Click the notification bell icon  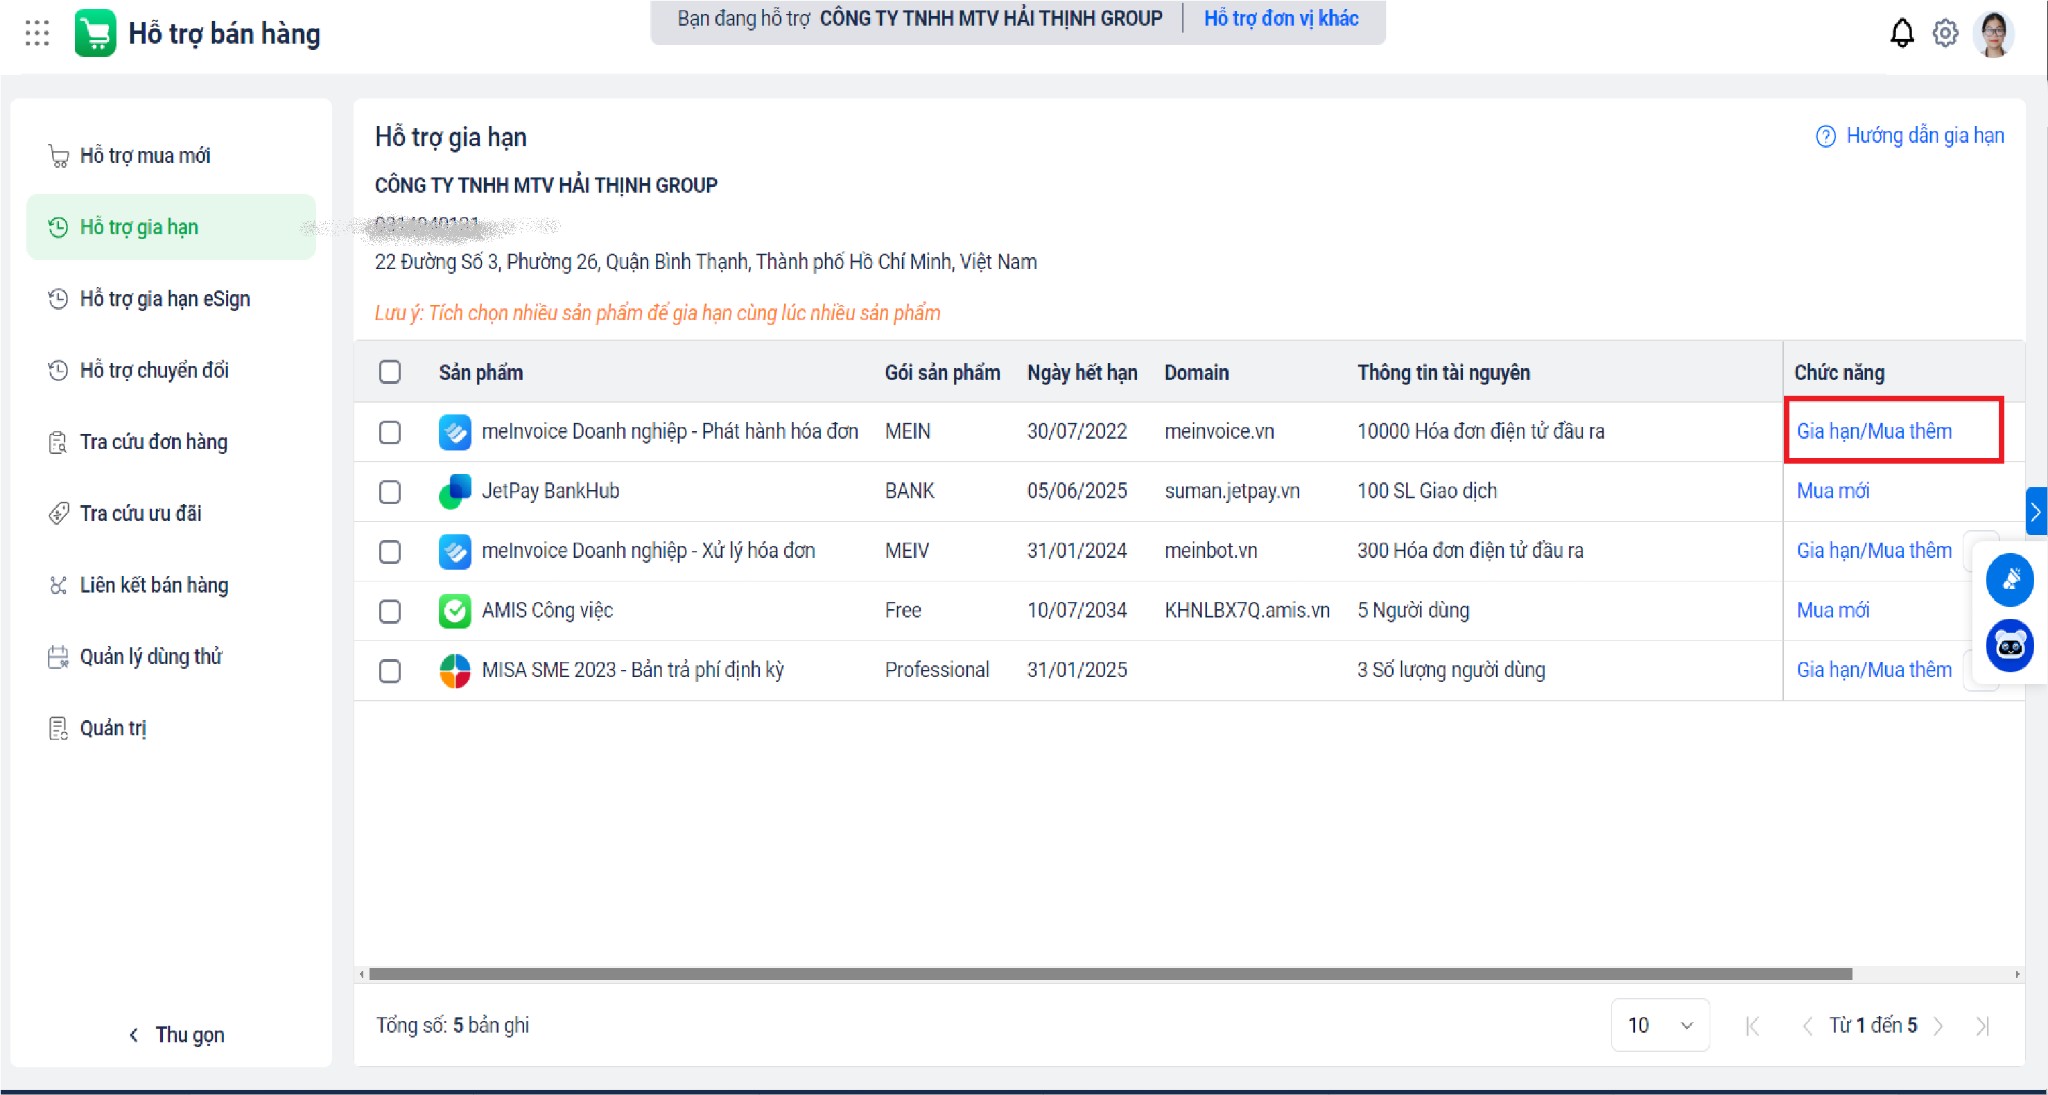pyautogui.click(x=1901, y=33)
